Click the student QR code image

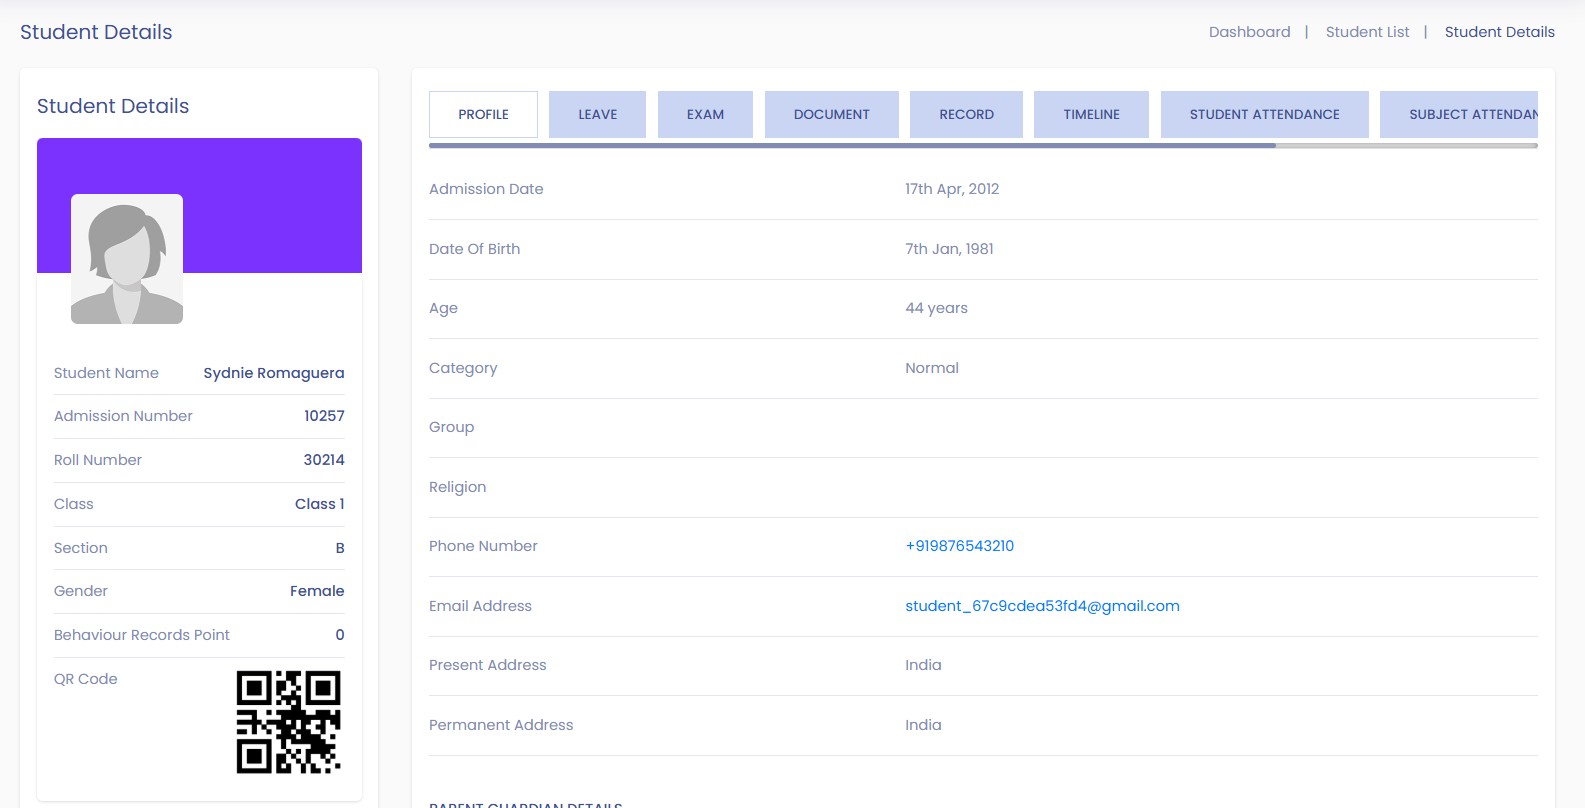click(288, 722)
